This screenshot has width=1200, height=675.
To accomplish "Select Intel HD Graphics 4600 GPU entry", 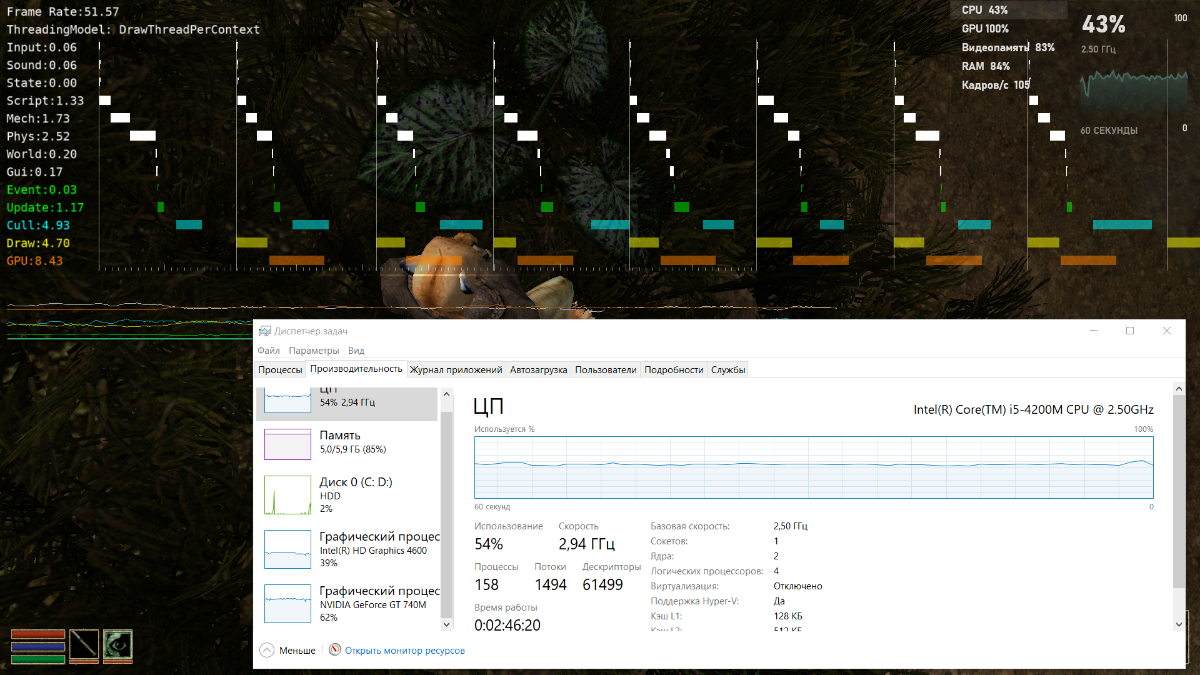I will pos(348,549).
